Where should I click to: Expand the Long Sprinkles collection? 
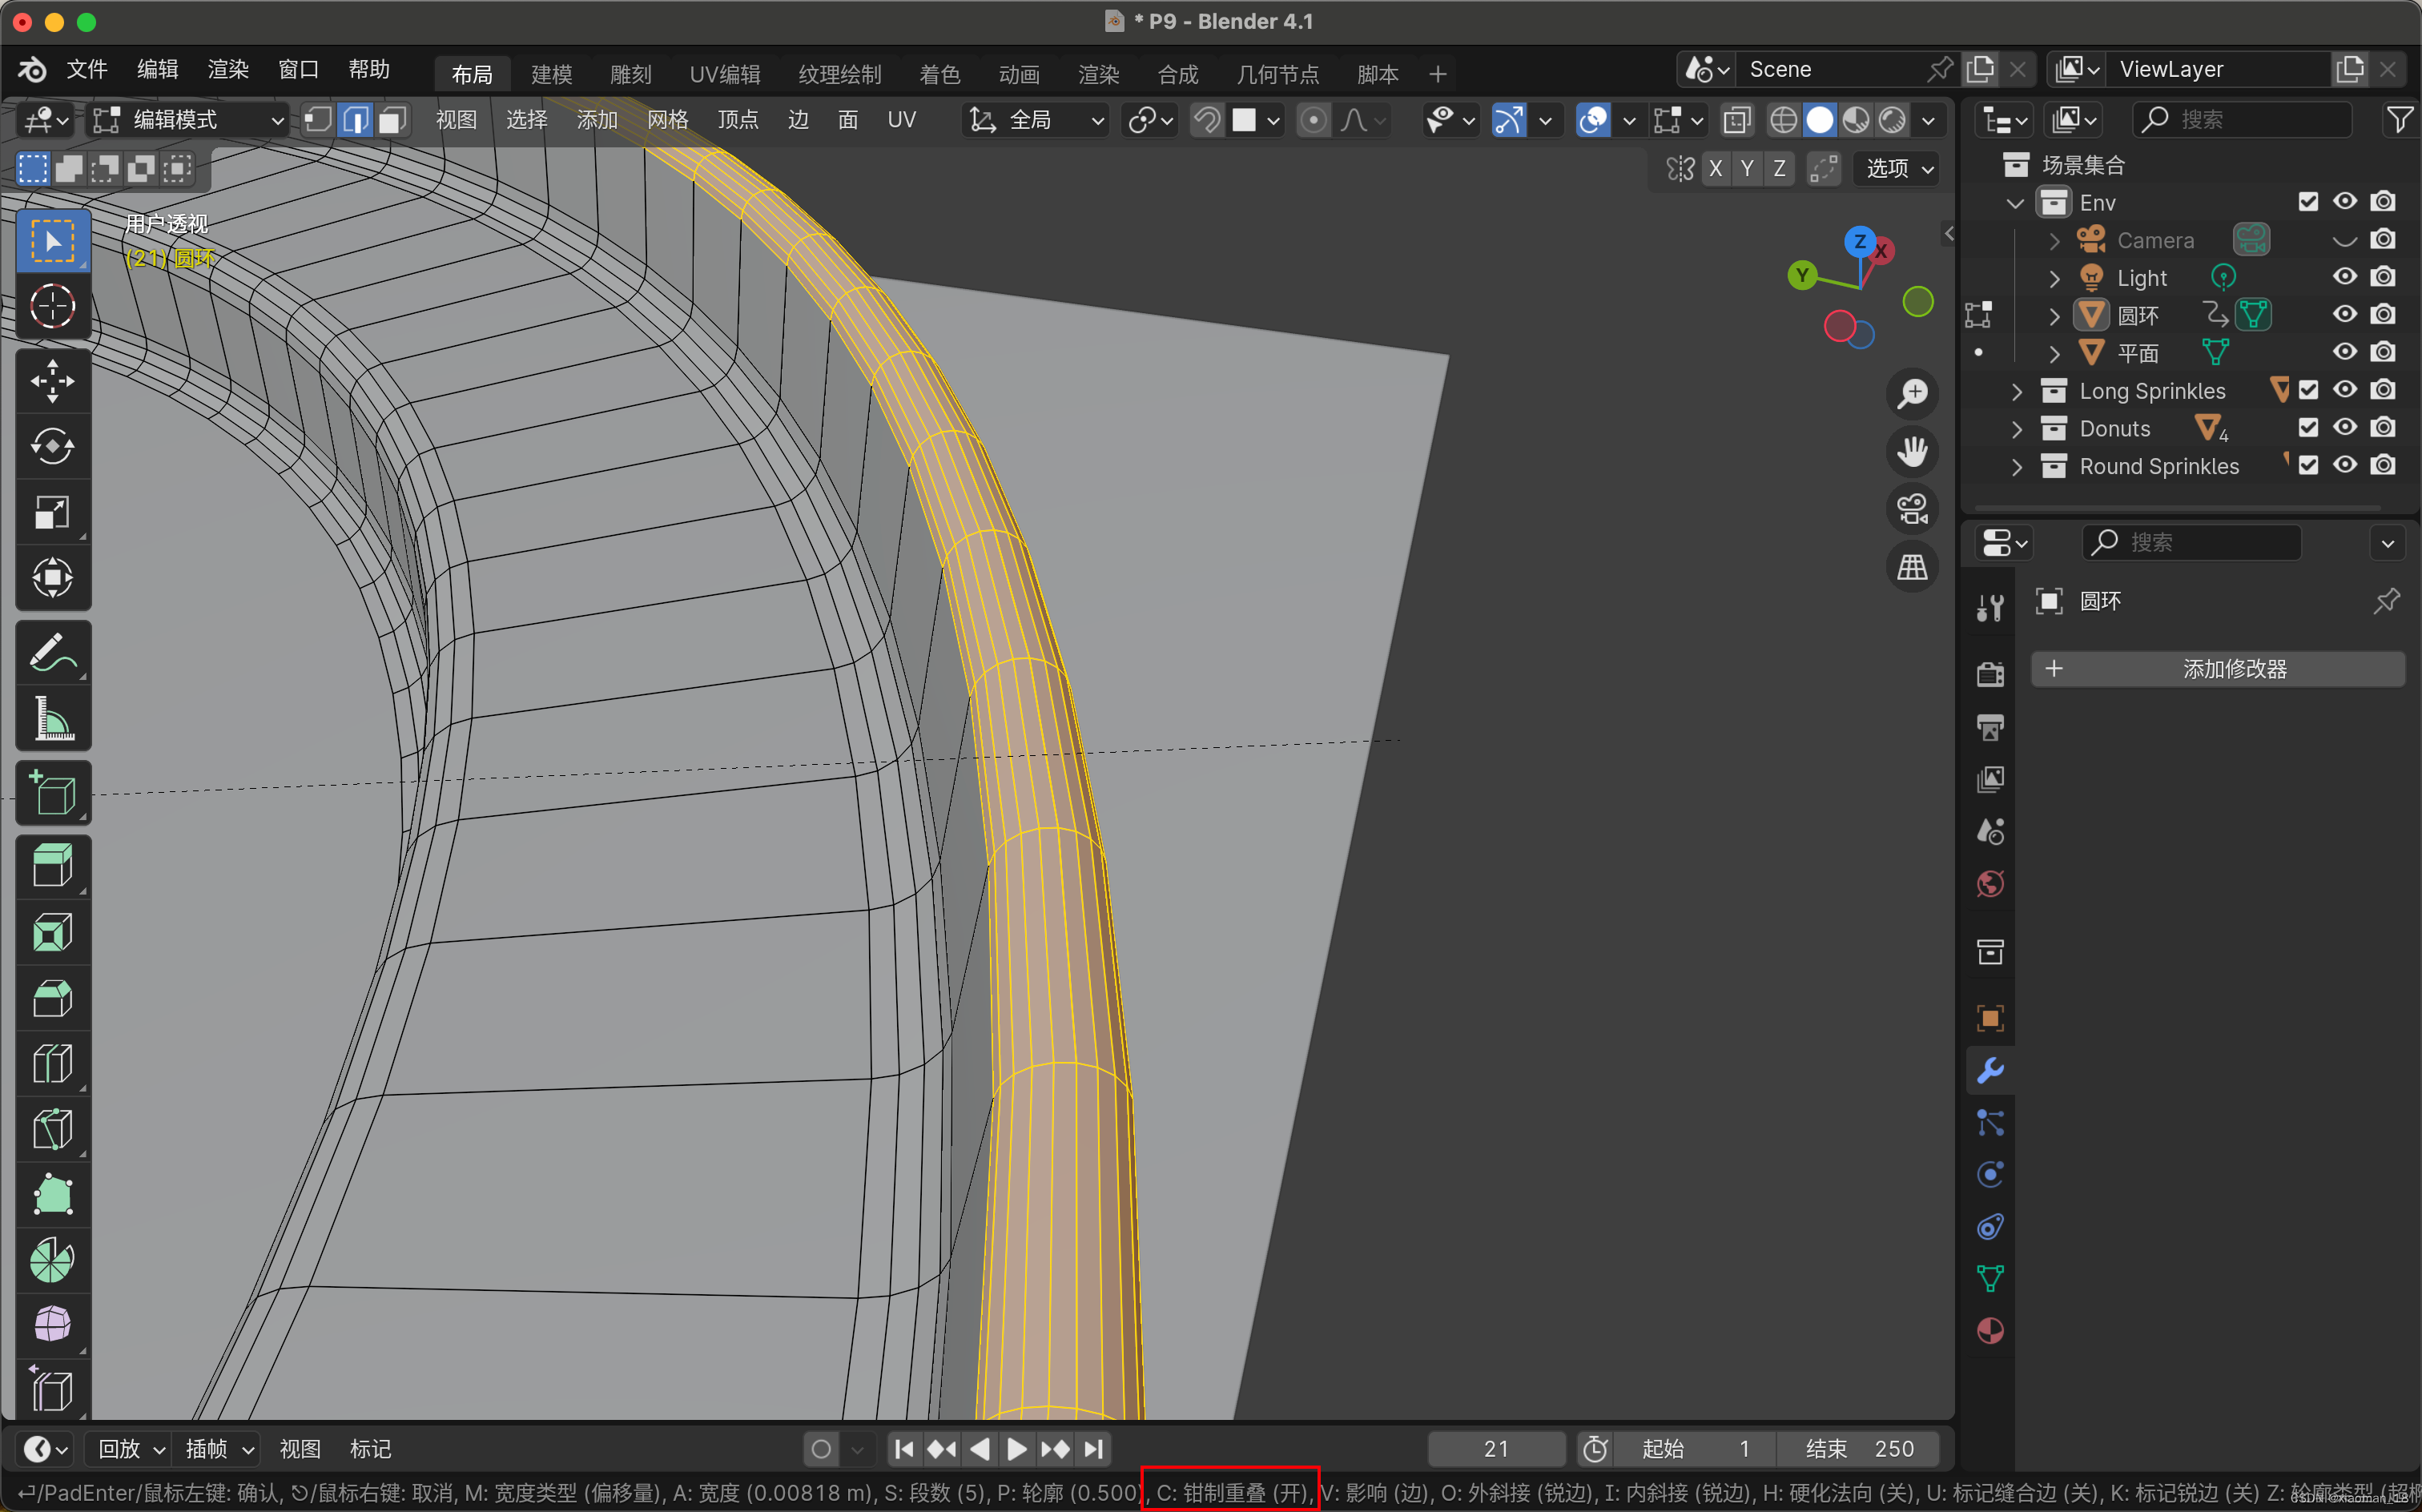tap(2016, 391)
